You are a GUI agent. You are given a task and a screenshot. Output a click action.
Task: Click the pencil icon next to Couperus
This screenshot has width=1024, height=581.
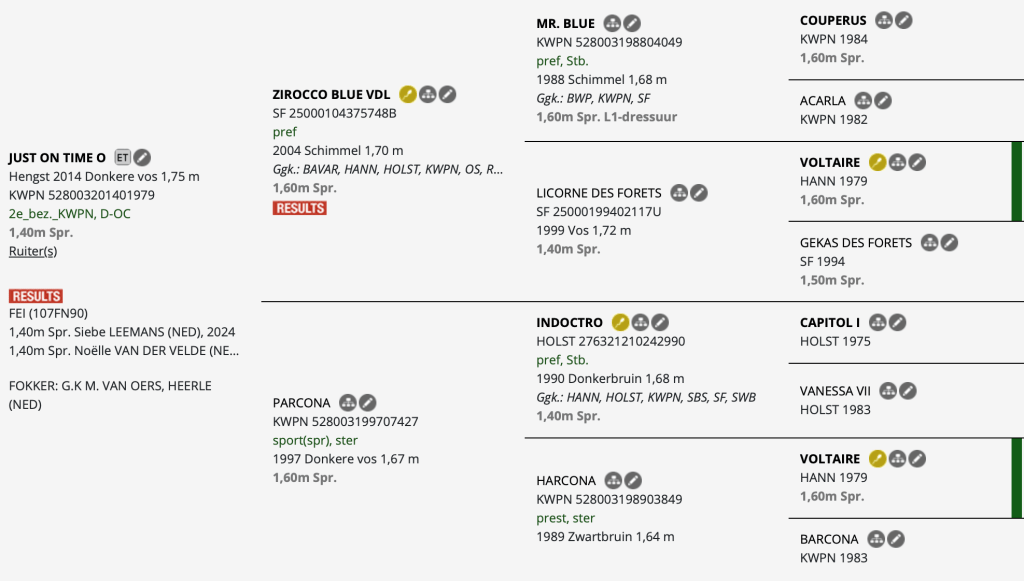tap(904, 20)
